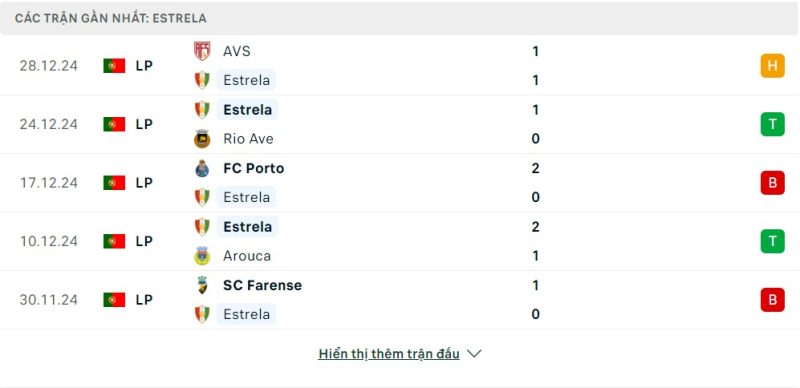Image resolution: width=800 pixels, height=388 pixels.
Task: Select the FC Porto team name
Action: (x=254, y=168)
